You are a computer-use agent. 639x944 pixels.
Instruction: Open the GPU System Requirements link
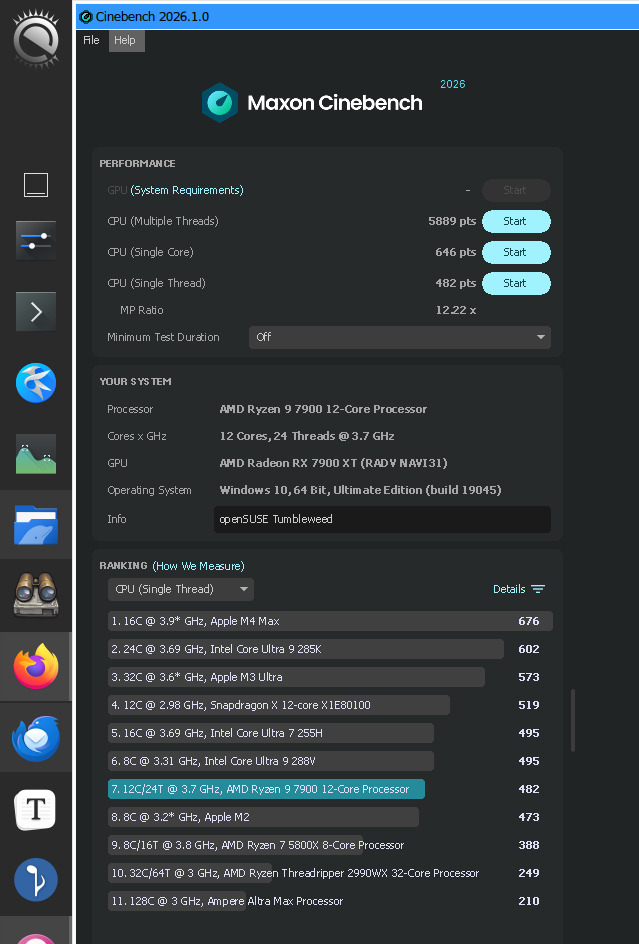pos(187,190)
